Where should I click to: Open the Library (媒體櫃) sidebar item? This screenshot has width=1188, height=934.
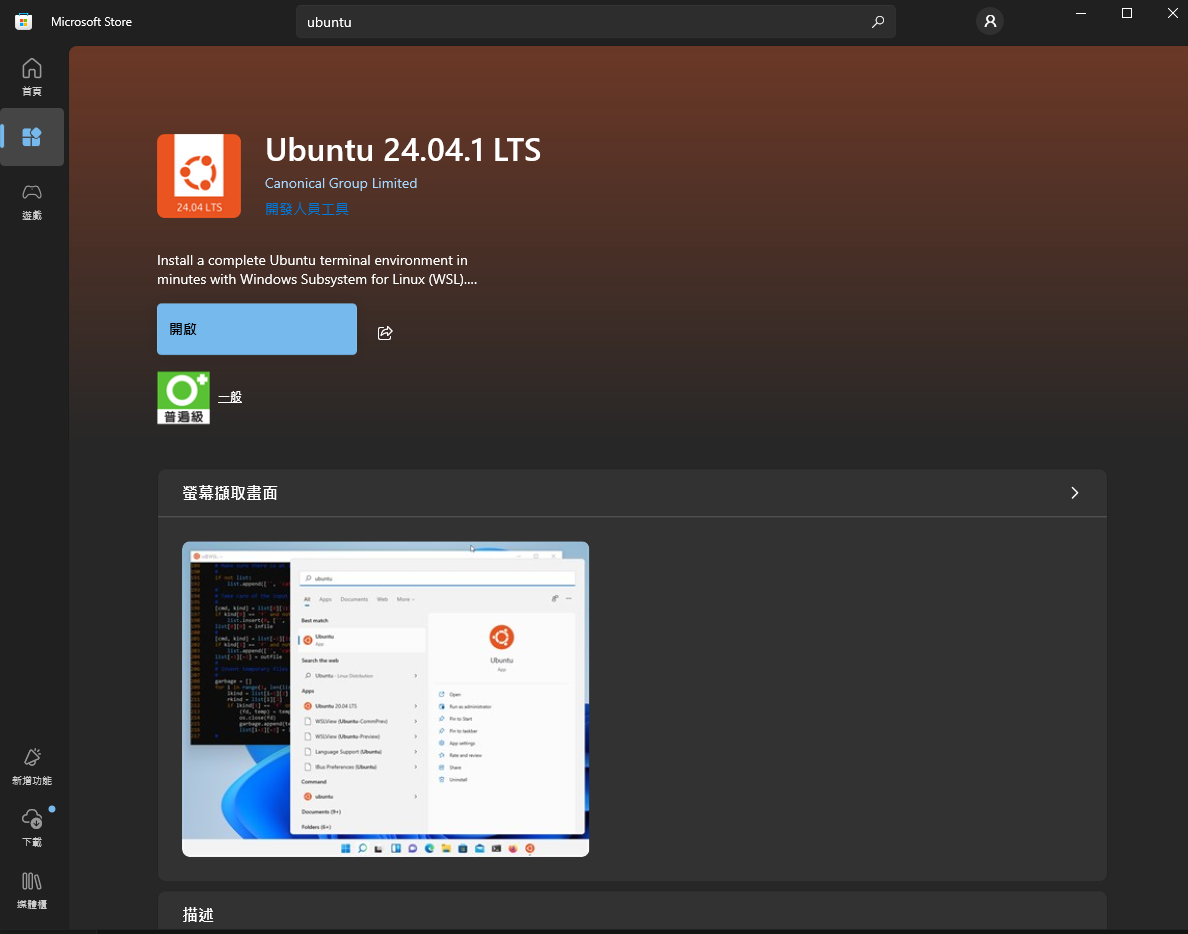pos(32,889)
